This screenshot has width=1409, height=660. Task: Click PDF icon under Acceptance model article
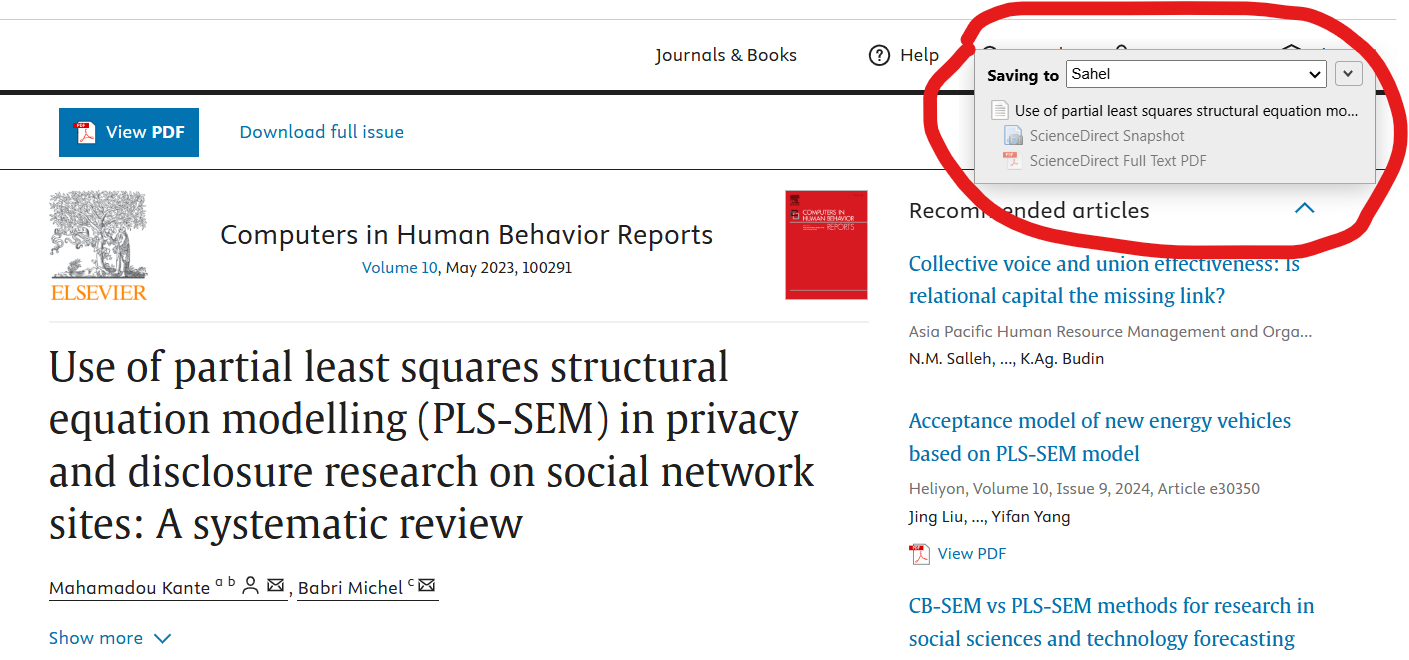[919, 553]
